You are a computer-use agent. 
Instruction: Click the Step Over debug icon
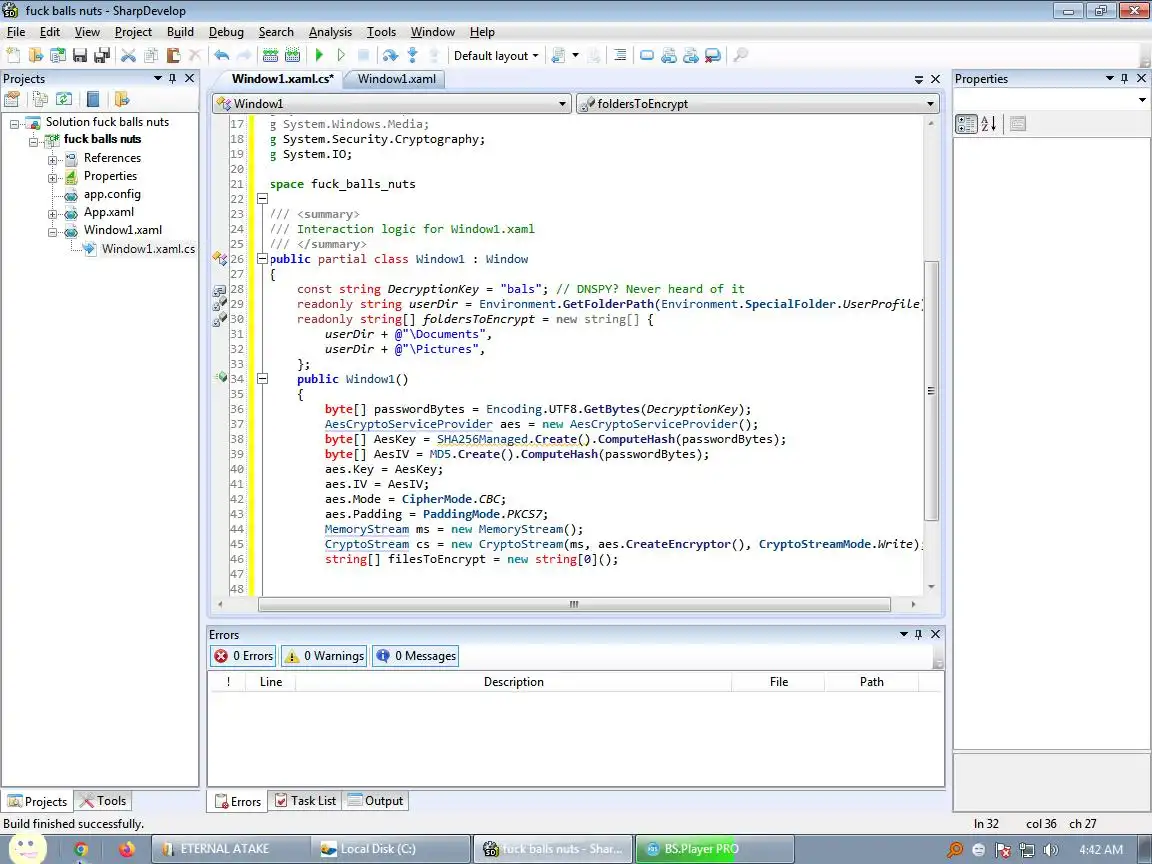[x=390, y=55]
